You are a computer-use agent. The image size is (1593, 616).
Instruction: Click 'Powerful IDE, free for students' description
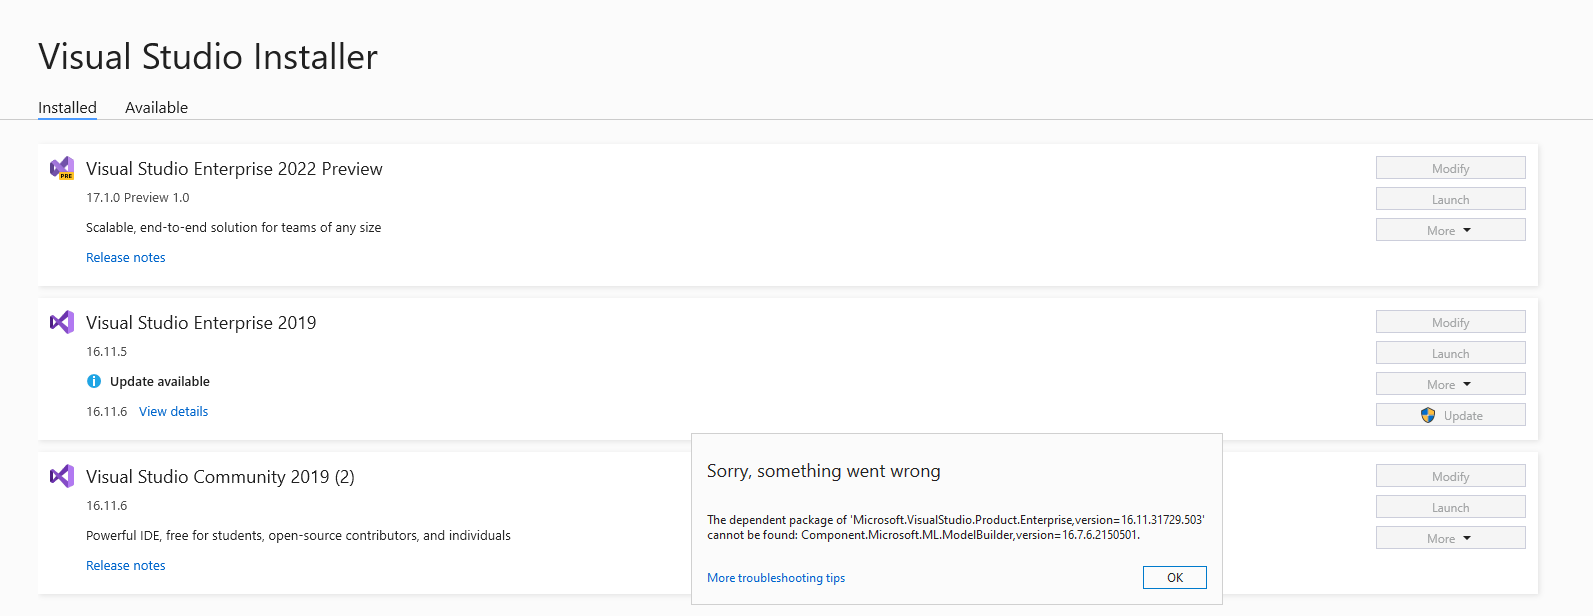298,536
